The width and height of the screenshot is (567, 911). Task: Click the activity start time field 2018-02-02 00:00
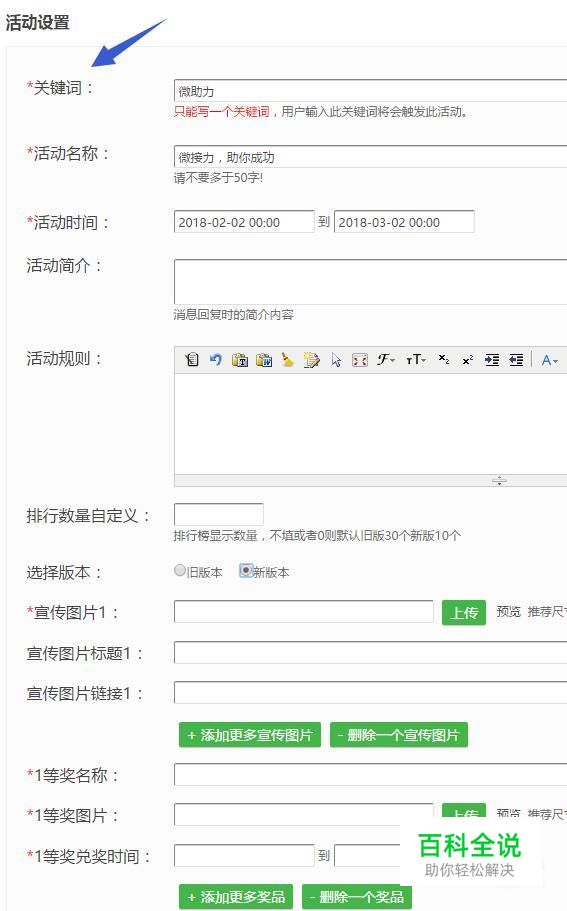pos(244,222)
